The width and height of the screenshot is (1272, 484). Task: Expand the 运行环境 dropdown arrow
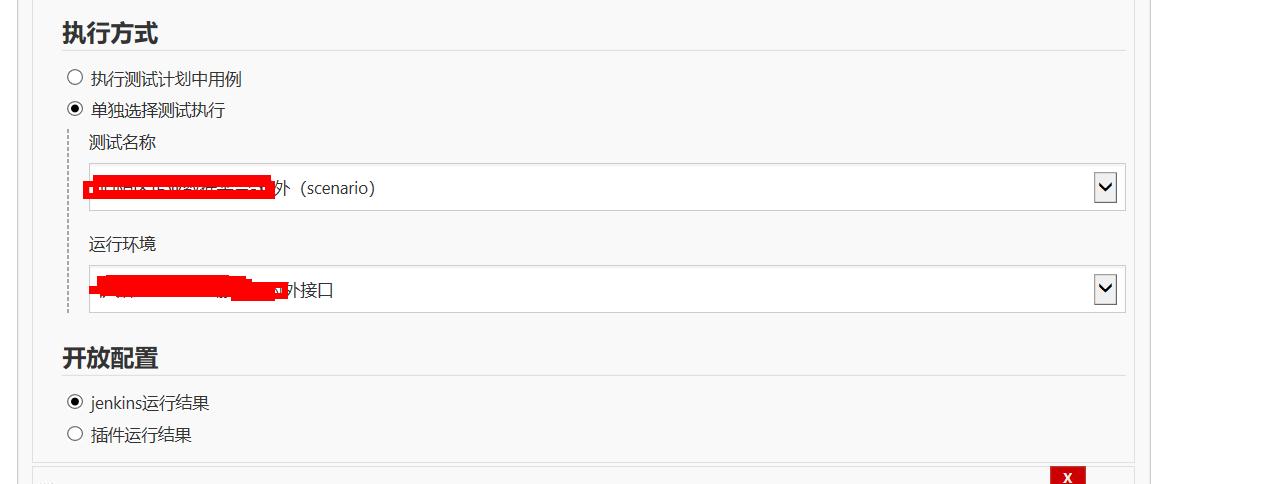point(1104,289)
